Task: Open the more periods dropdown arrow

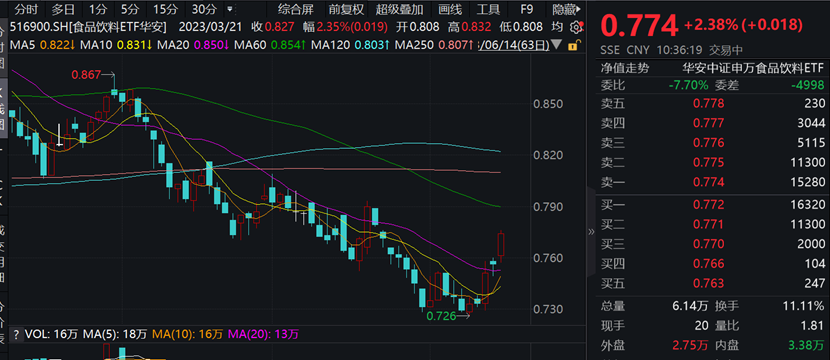Action: point(229,10)
